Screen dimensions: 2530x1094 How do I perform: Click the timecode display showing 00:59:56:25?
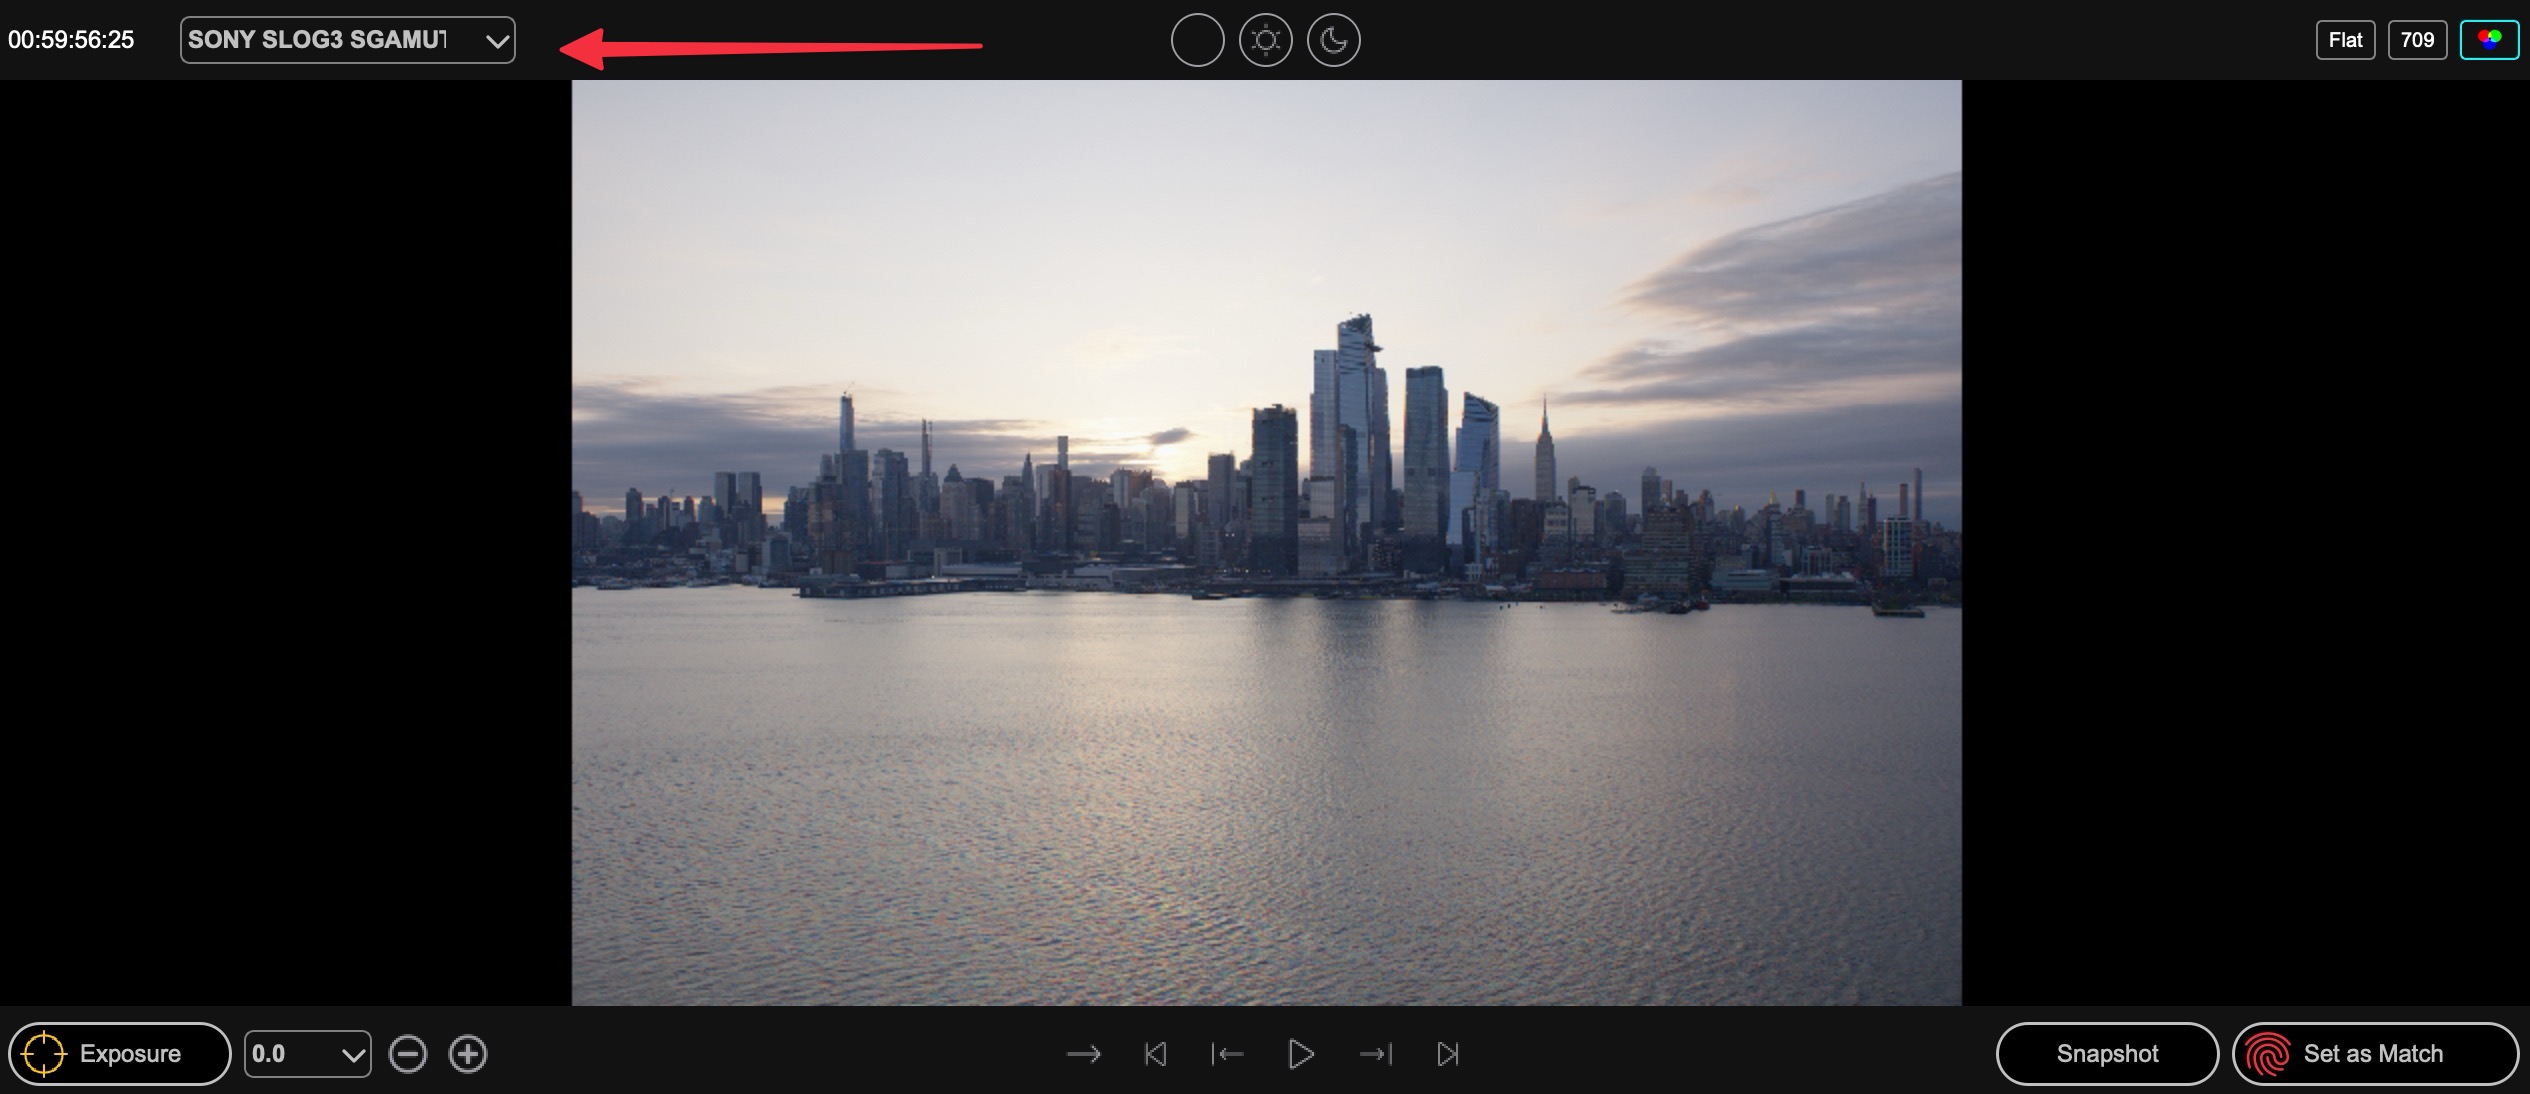point(71,40)
